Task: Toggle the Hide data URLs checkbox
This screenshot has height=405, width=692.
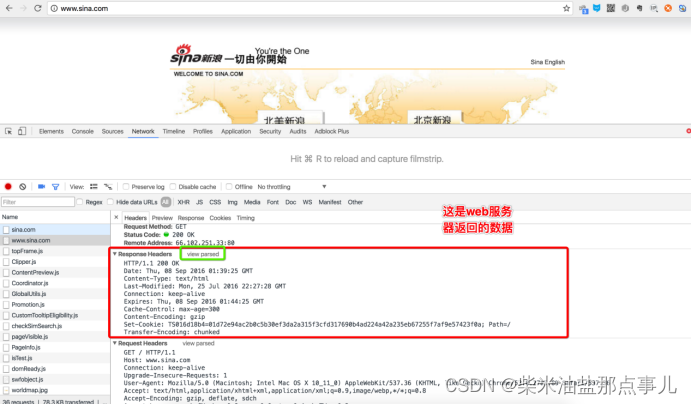Action: [110, 202]
